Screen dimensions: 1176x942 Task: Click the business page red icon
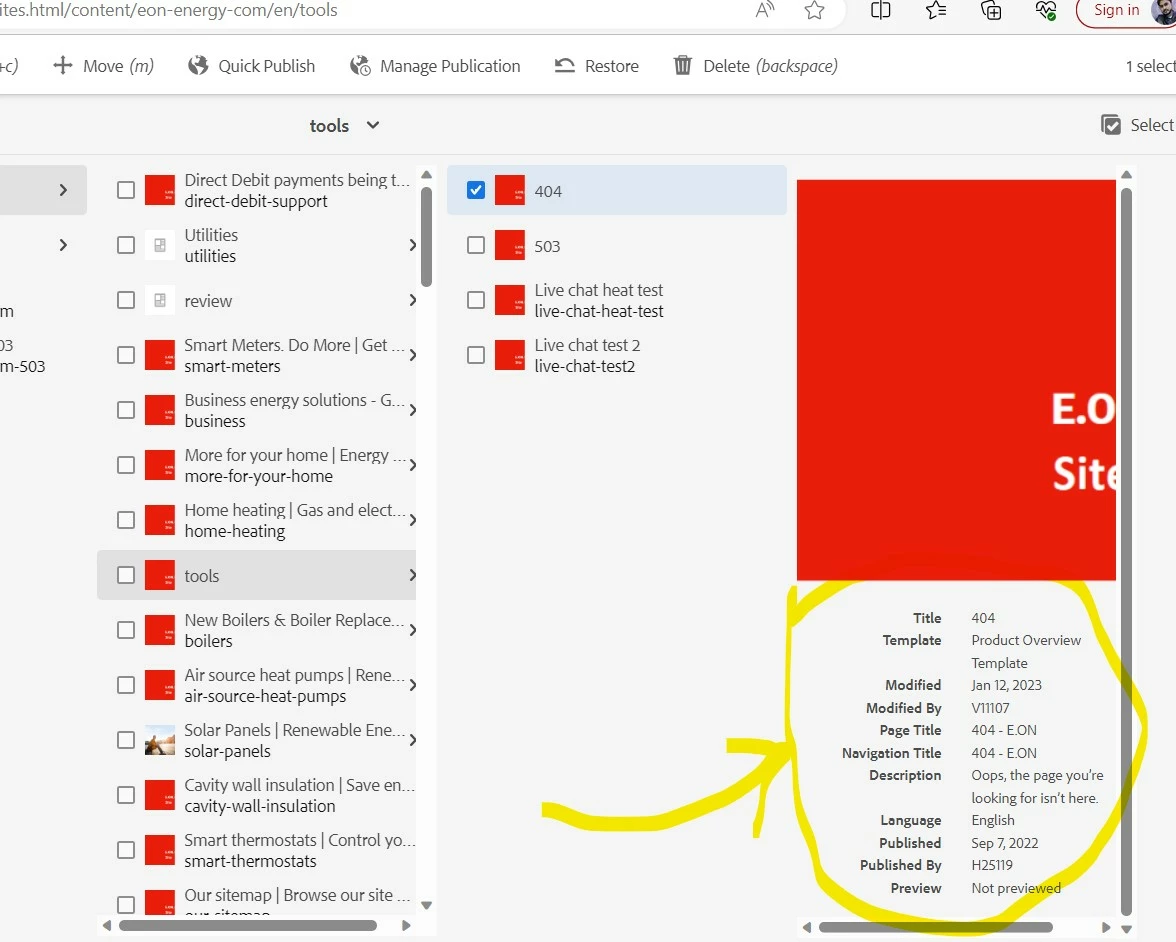pos(160,410)
